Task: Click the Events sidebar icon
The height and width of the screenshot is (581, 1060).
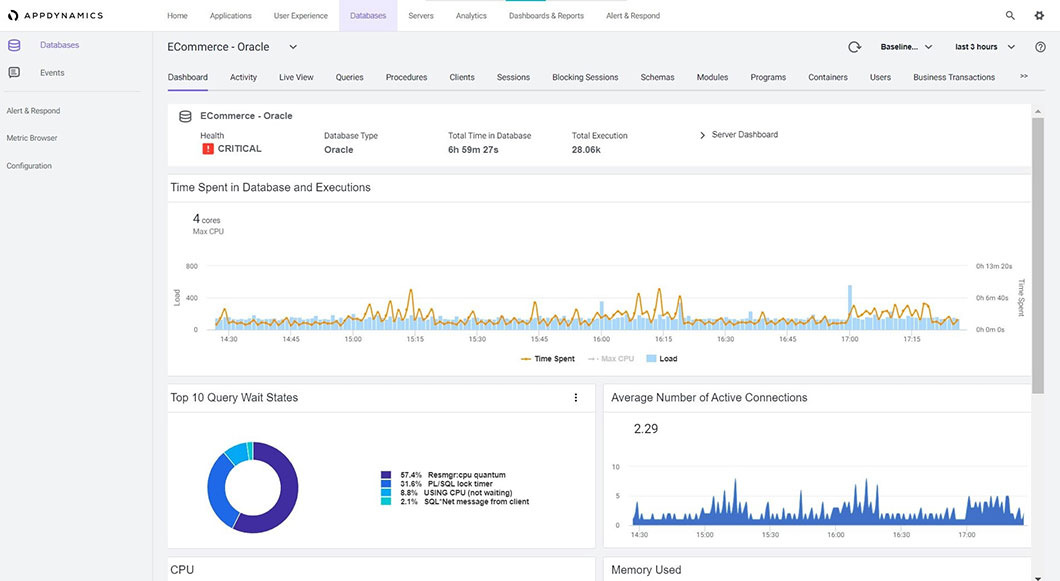Action: (14, 73)
